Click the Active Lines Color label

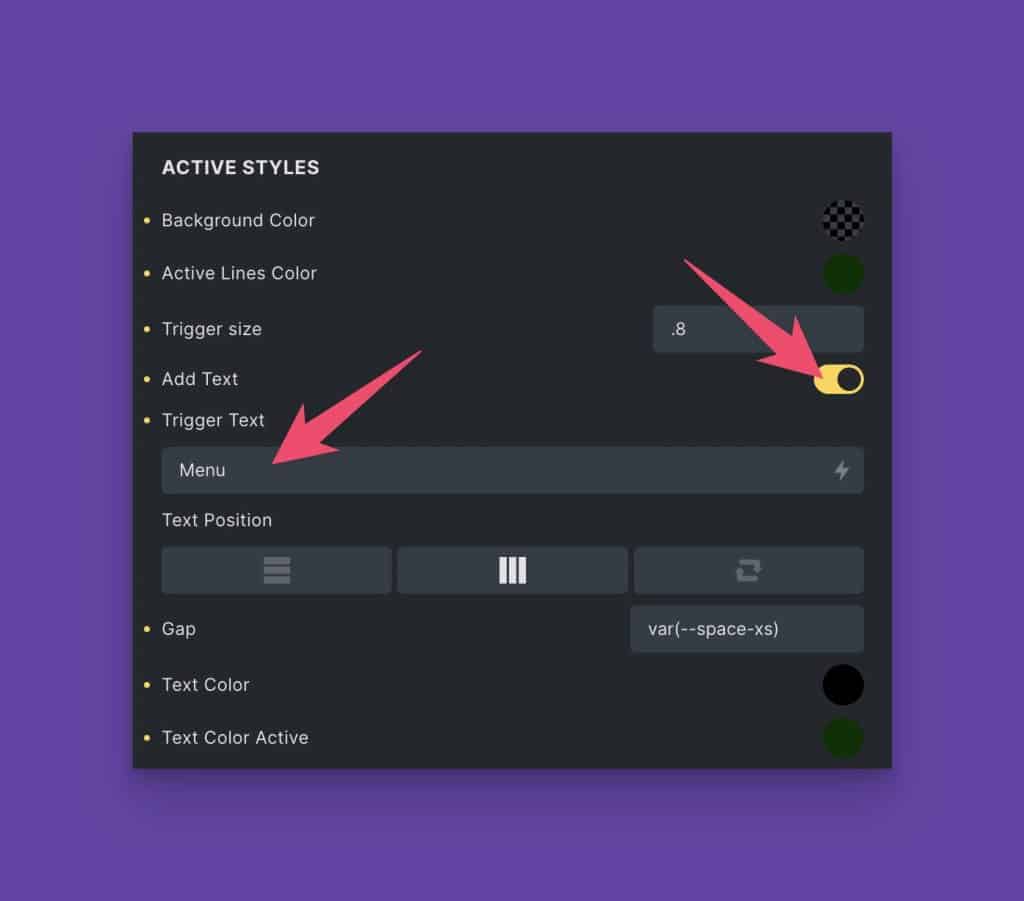coord(239,273)
